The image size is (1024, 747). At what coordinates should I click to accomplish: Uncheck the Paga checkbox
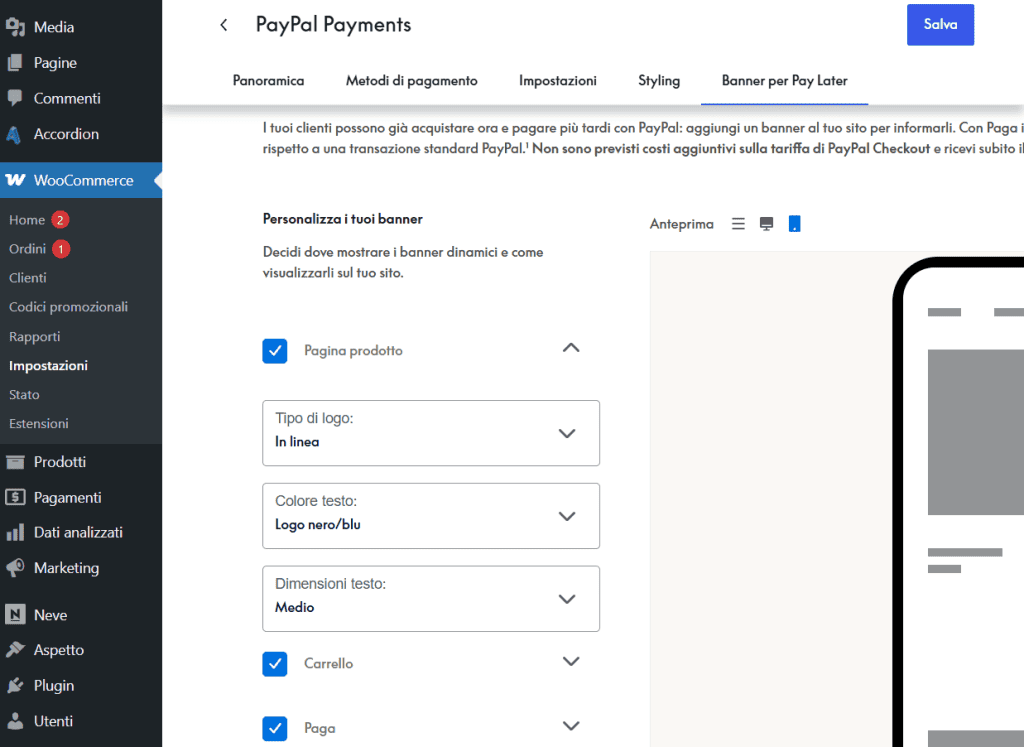pyautogui.click(x=275, y=729)
